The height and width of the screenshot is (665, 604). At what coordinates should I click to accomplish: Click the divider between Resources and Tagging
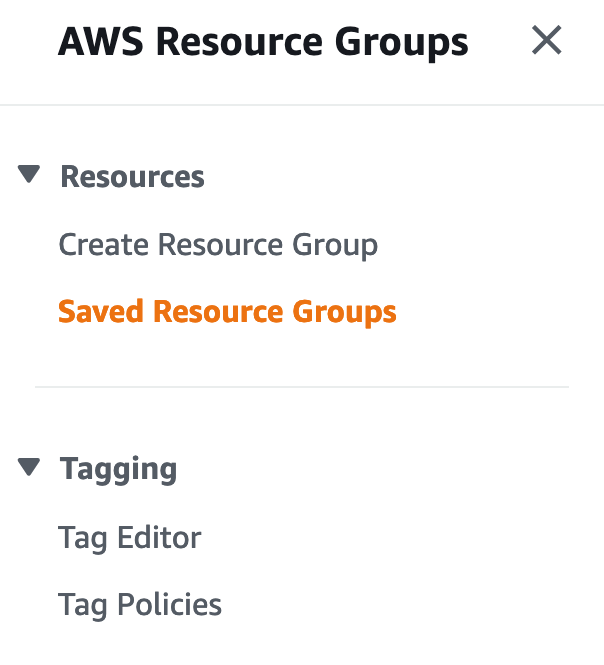click(x=301, y=386)
